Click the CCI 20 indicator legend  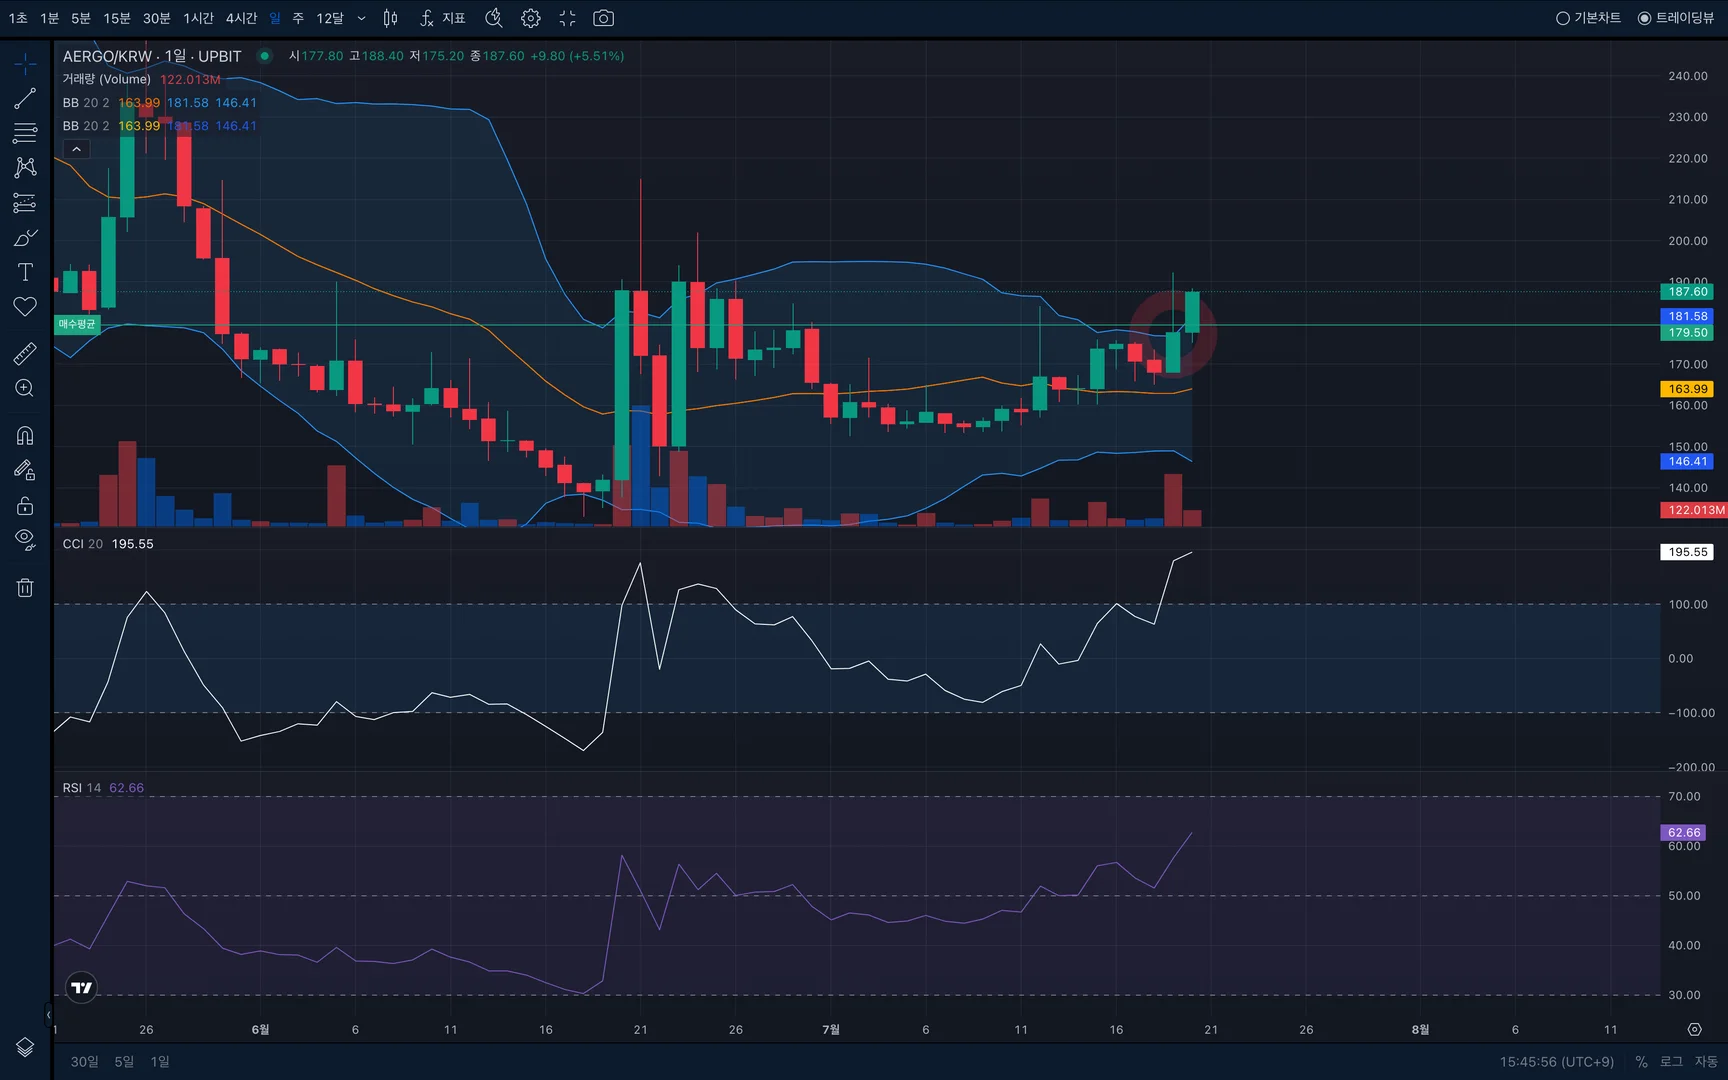[x=83, y=544]
